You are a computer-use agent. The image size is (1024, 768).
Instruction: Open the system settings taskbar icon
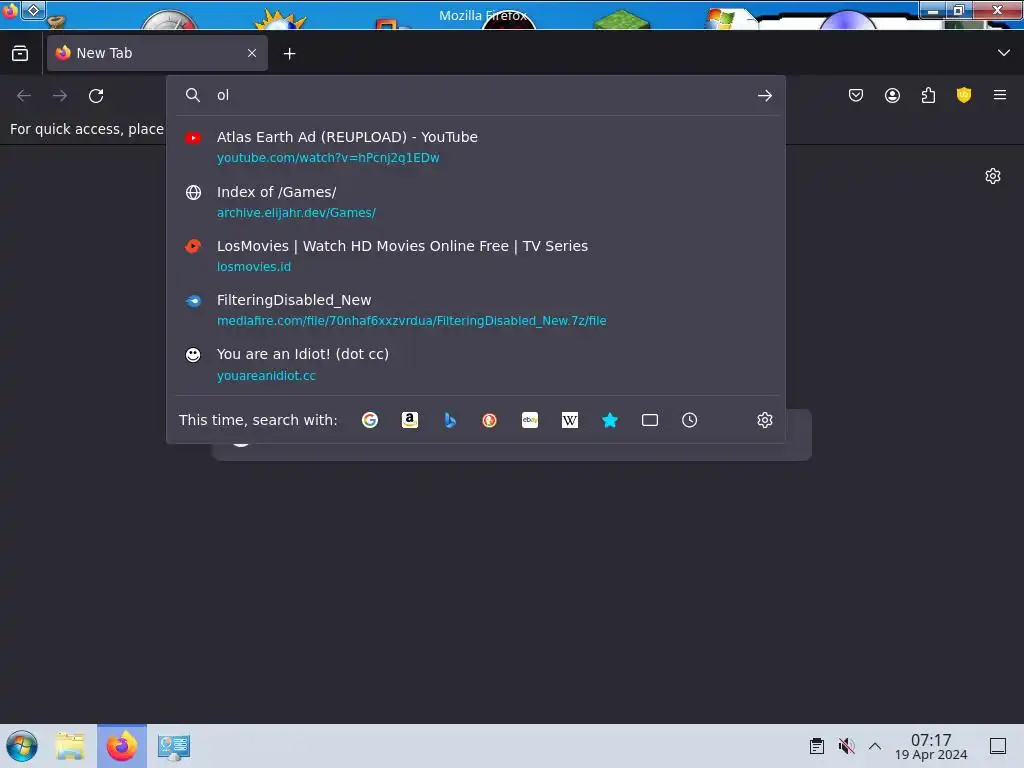click(174, 746)
